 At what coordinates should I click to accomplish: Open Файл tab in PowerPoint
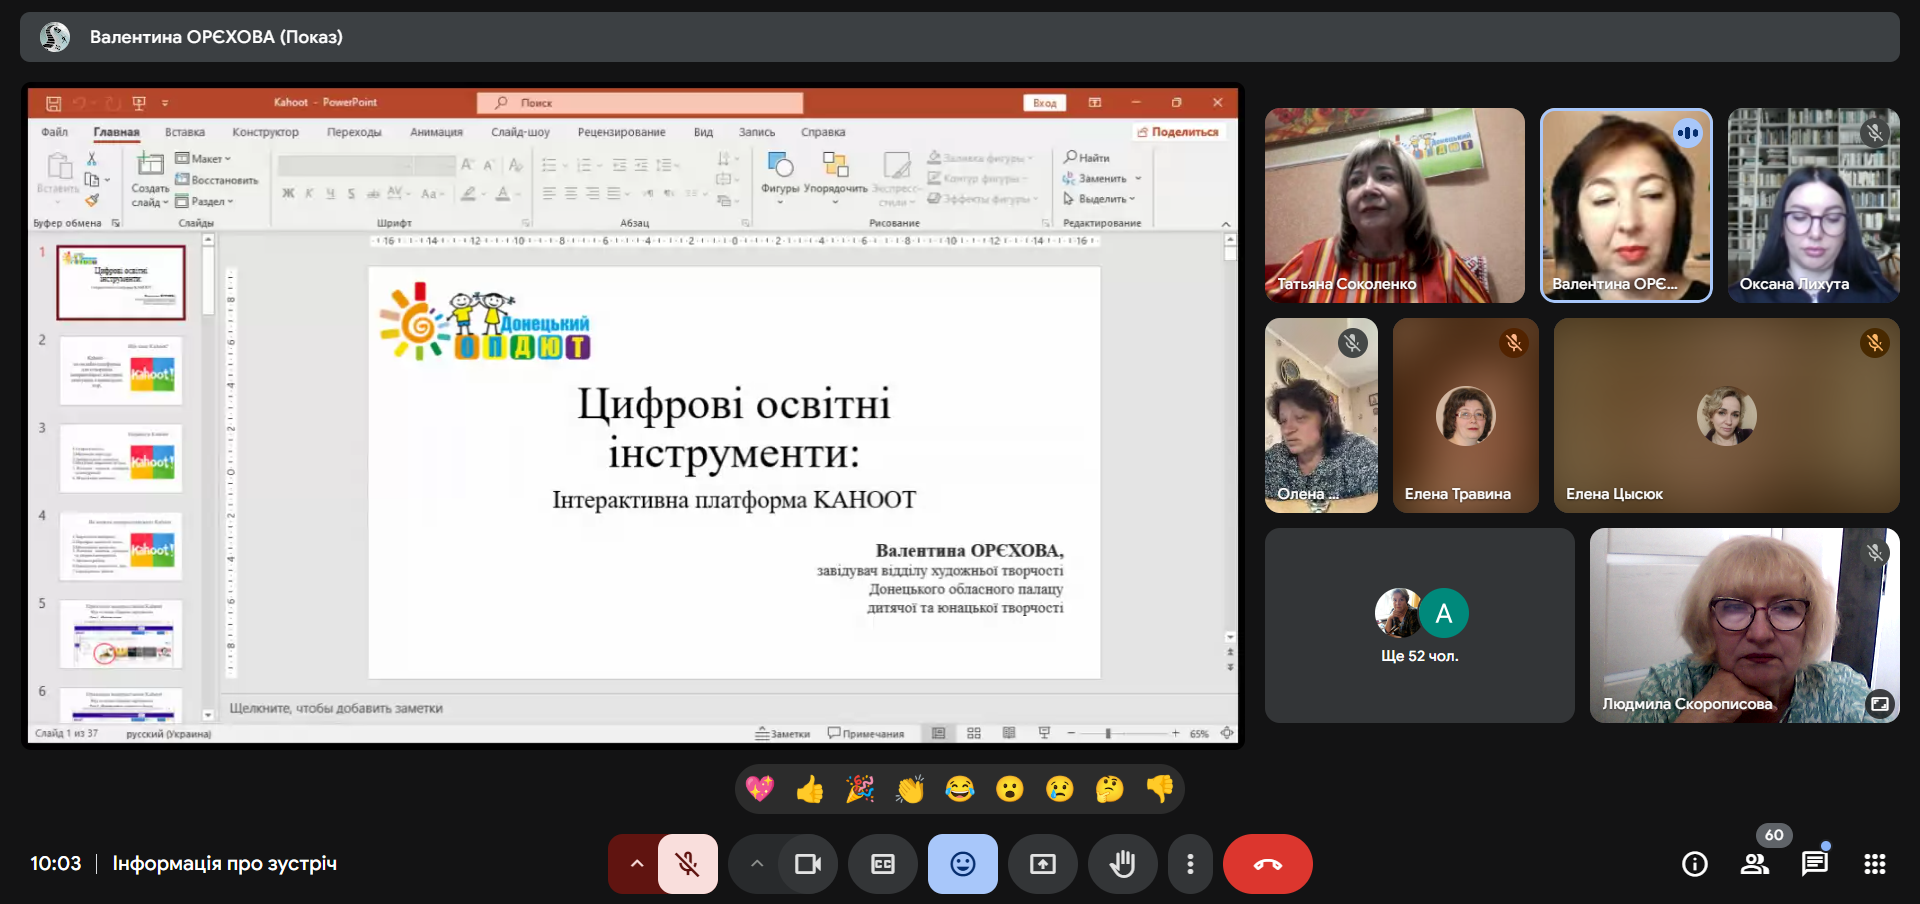(54, 132)
